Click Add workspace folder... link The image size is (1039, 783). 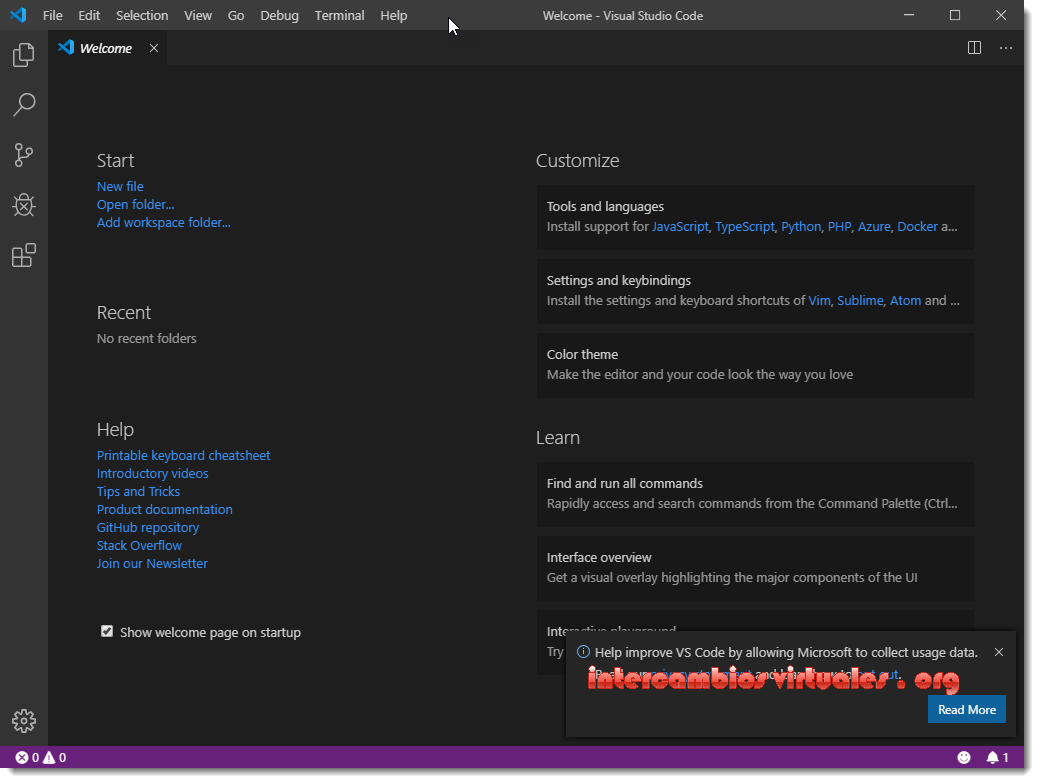(x=164, y=223)
